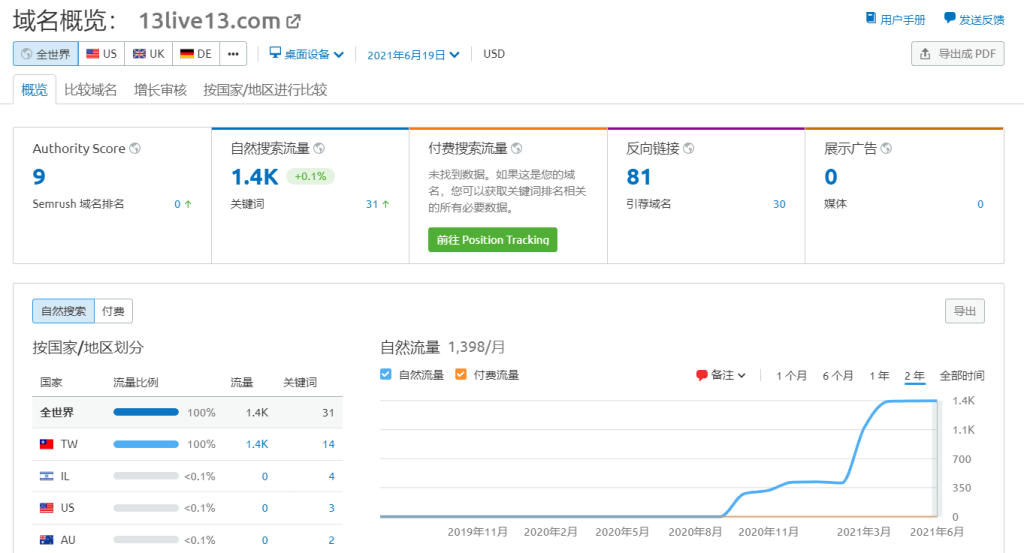Click globe info icon next to 付费搜索流量

click(x=517, y=148)
